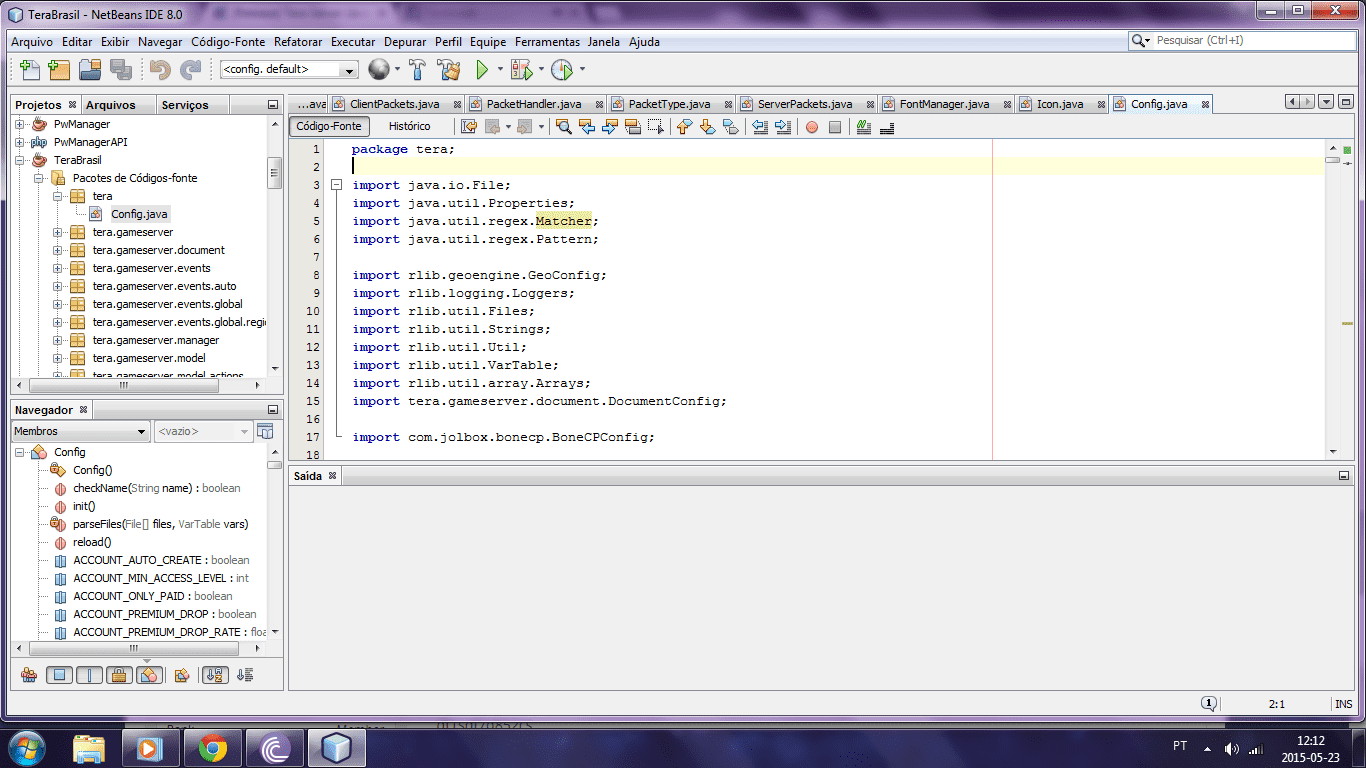Click the Previous Bookmark icon
Image resolution: width=1366 pixels, height=768 pixels.
[x=684, y=127]
